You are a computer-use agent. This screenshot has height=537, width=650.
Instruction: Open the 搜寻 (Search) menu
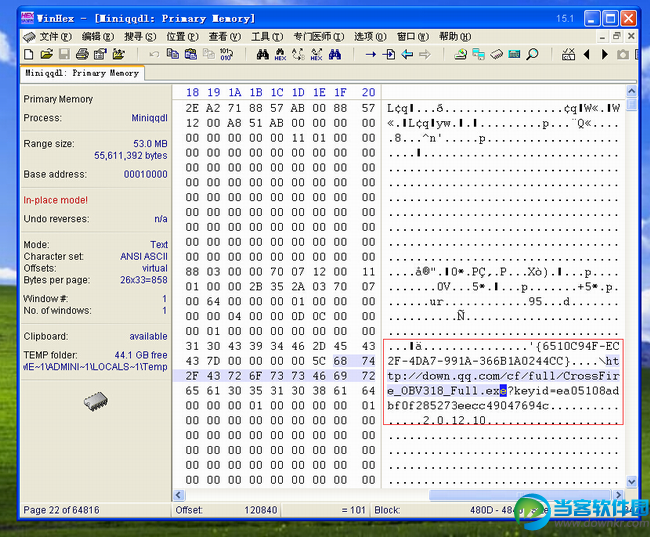point(140,37)
